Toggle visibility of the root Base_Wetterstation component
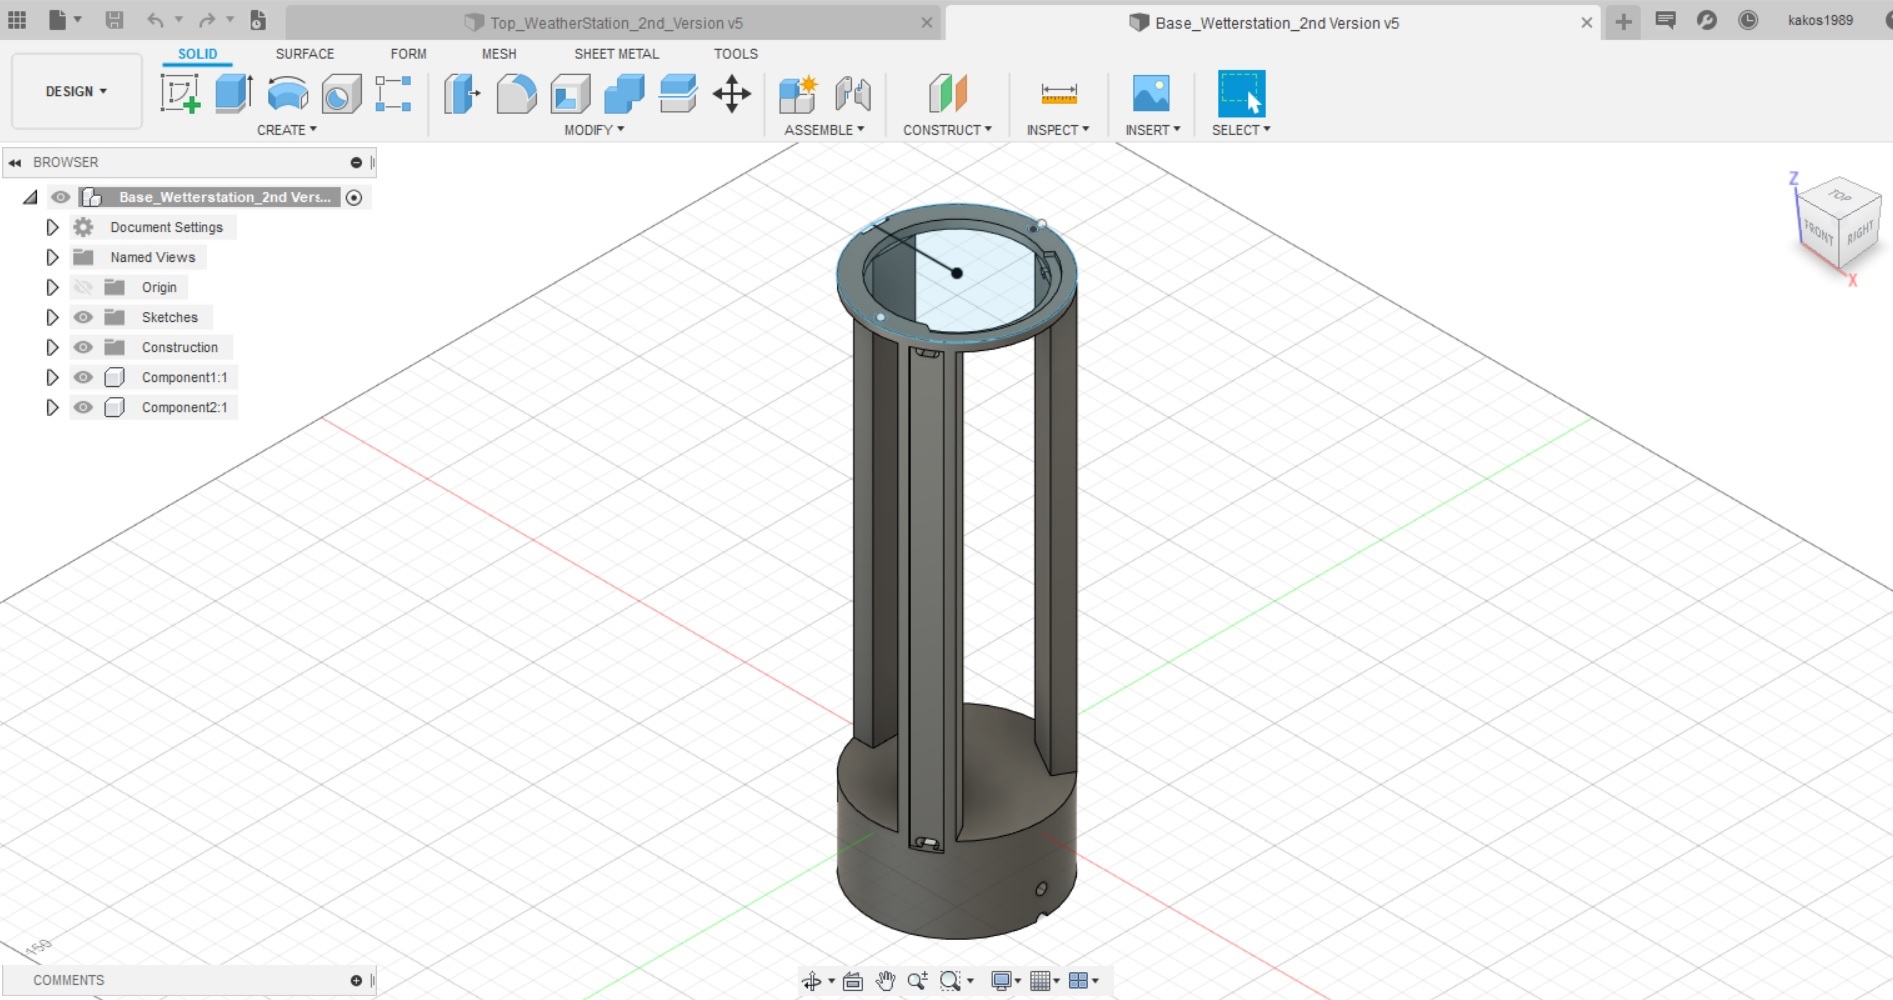The height and width of the screenshot is (1000, 1893). (x=61, y=197)
